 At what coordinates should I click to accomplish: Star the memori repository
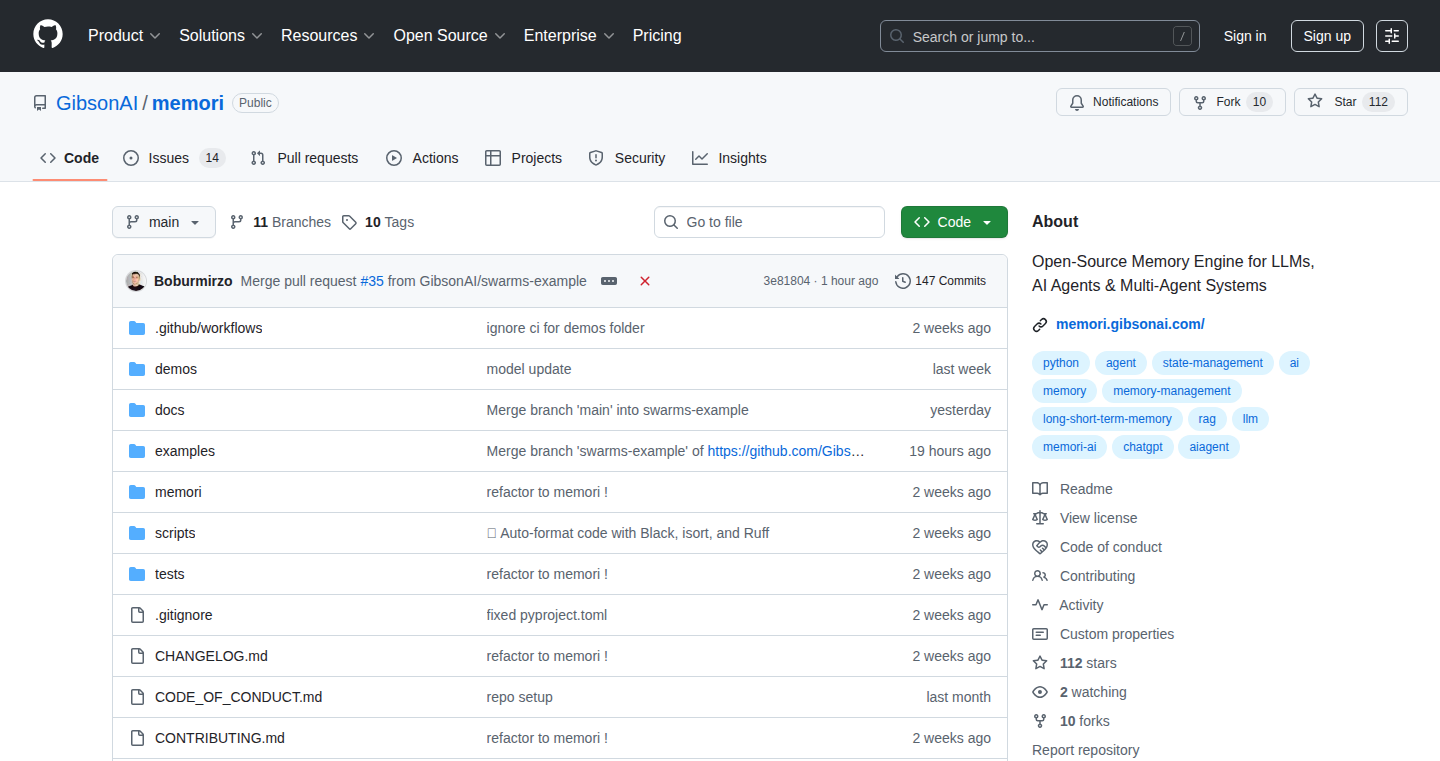coord(1351,102)
